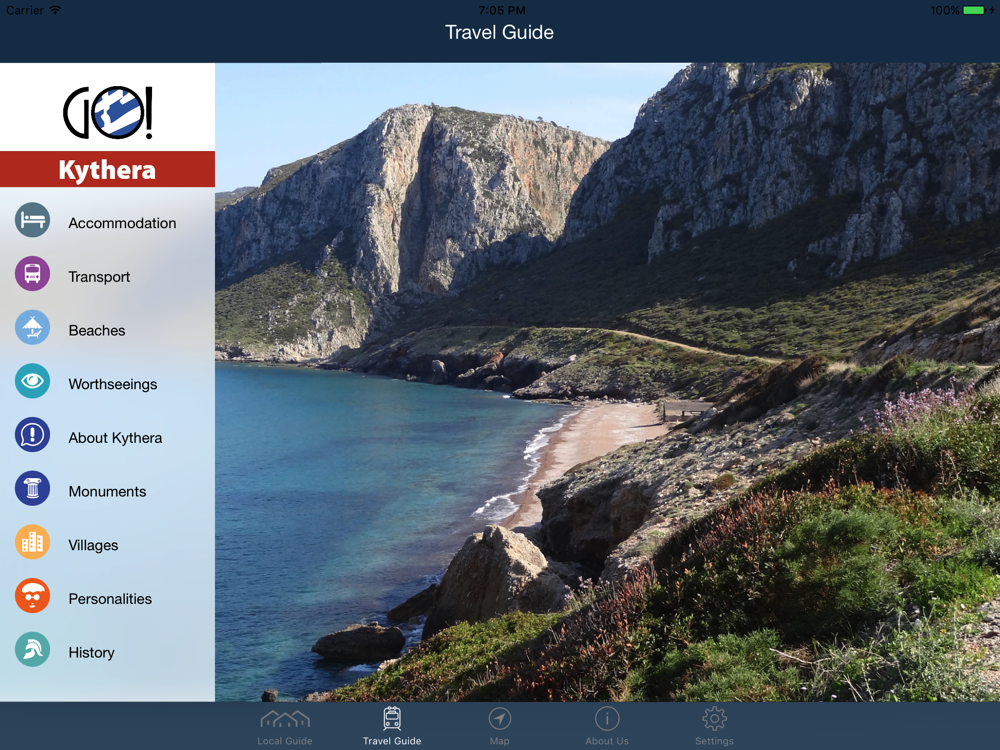Open the Personalities label

[110, 599]
